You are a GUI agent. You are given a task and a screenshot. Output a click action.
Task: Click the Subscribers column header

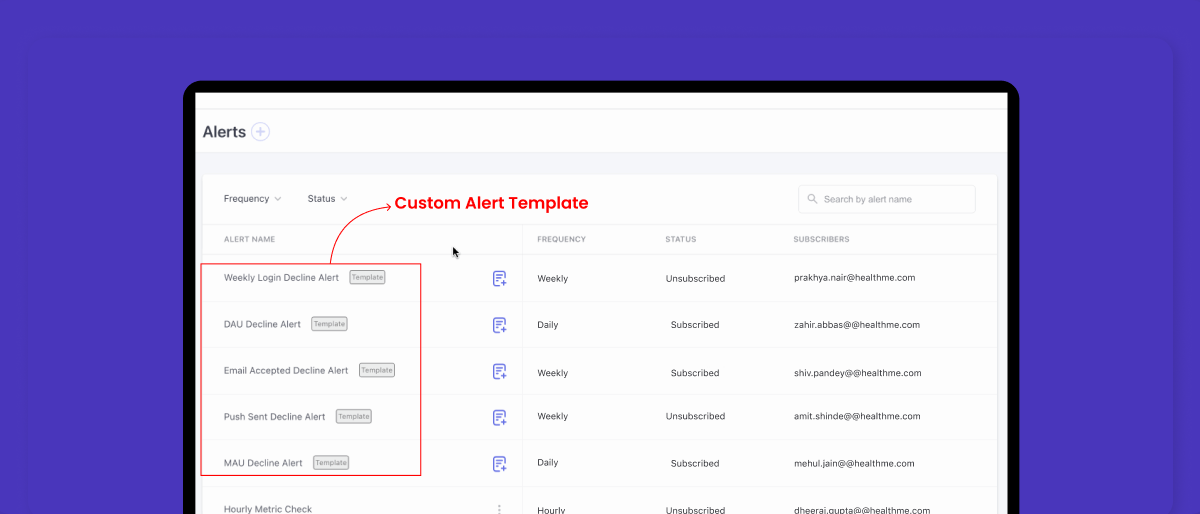(x=821, y=240)
